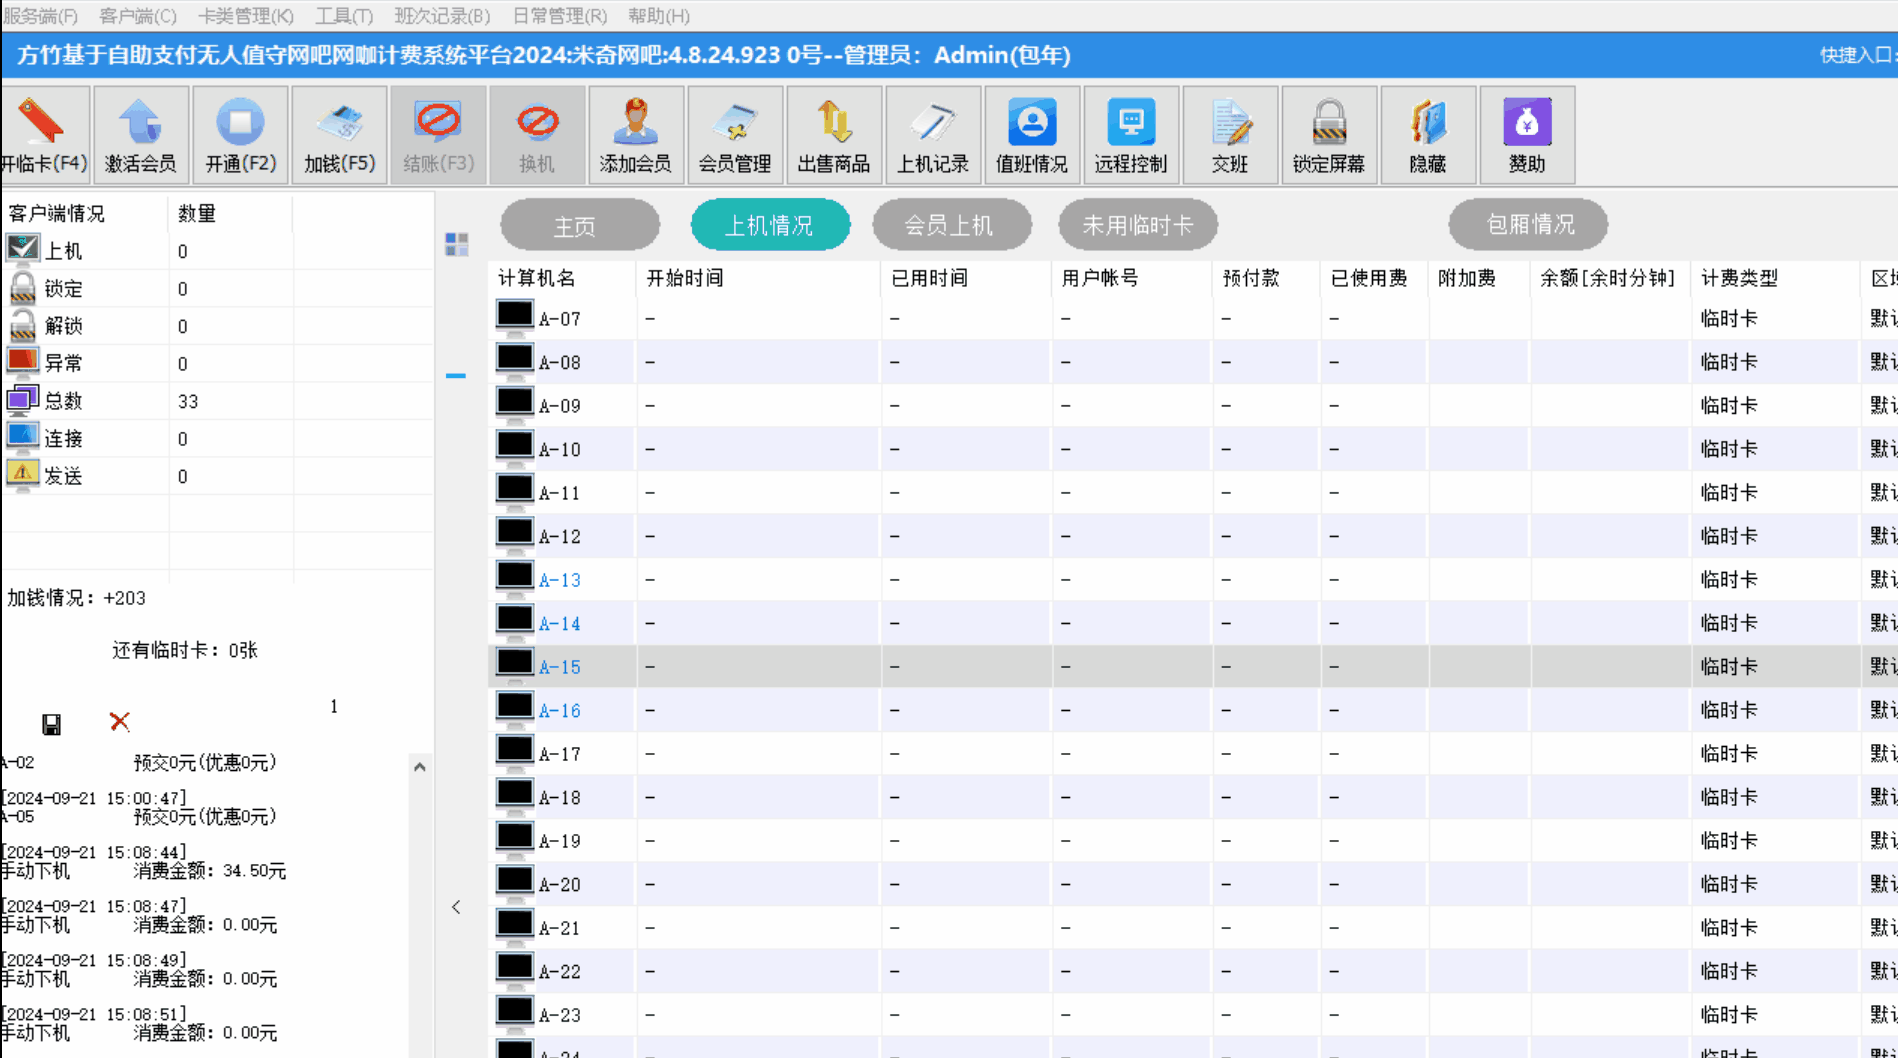Switch to the 包厢情况 tab
The height and width of the screenshot is (1058, 1898).
pos(1528,225)
